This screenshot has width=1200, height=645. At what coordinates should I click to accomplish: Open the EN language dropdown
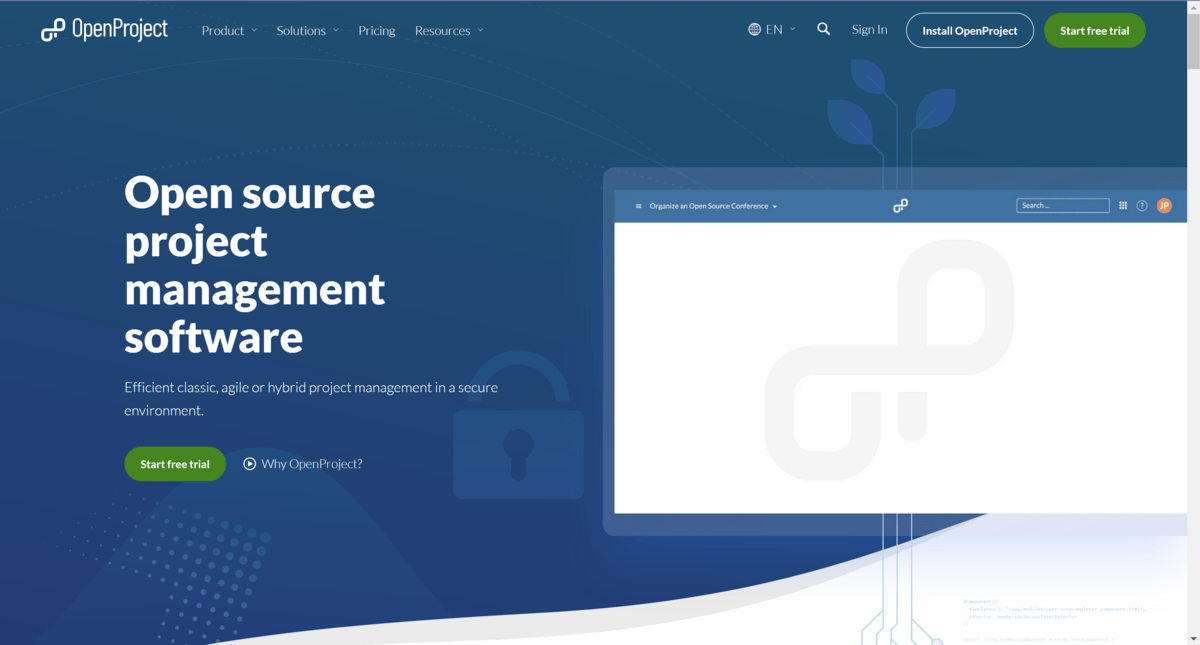772,29
